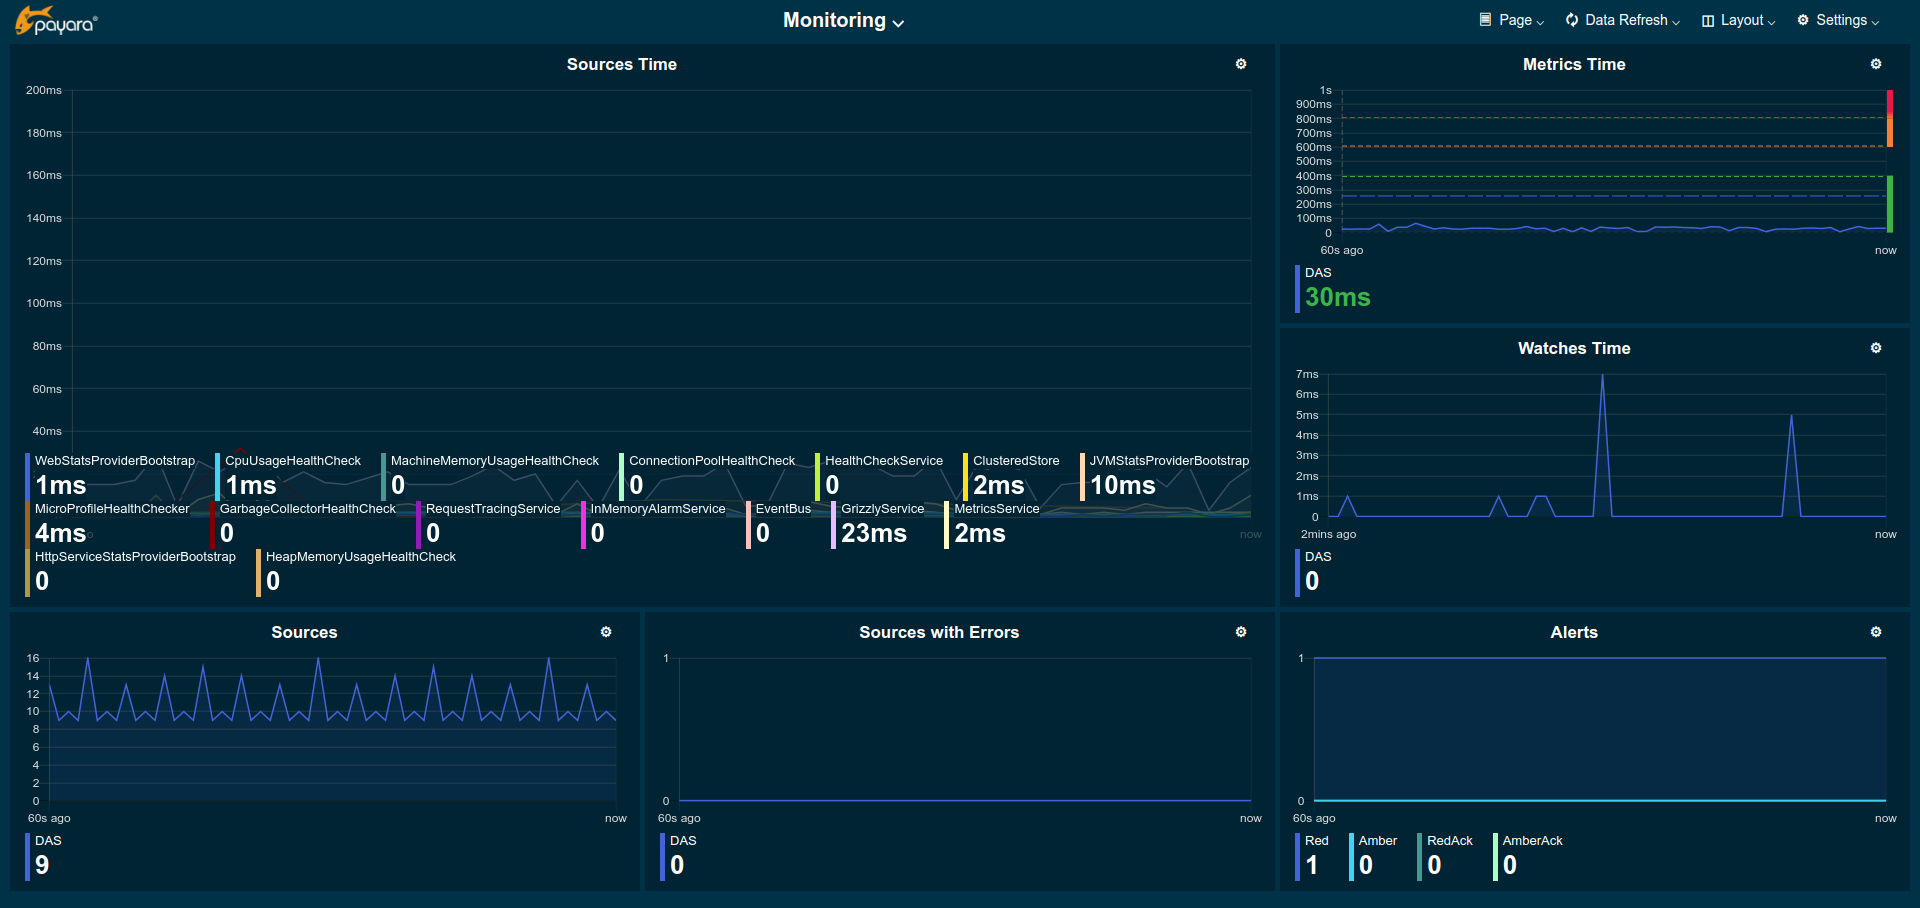Open Watches Time panel settings gear
The width and height of the screenshot is (1920, 908).
(1876, 348)
